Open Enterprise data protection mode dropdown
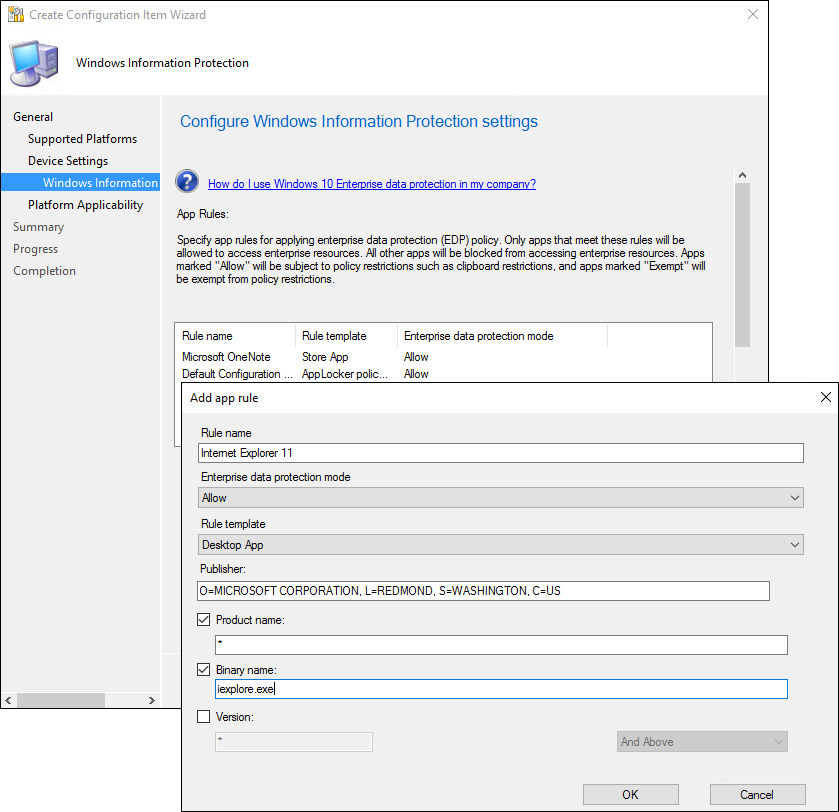 tap(500, 498)
